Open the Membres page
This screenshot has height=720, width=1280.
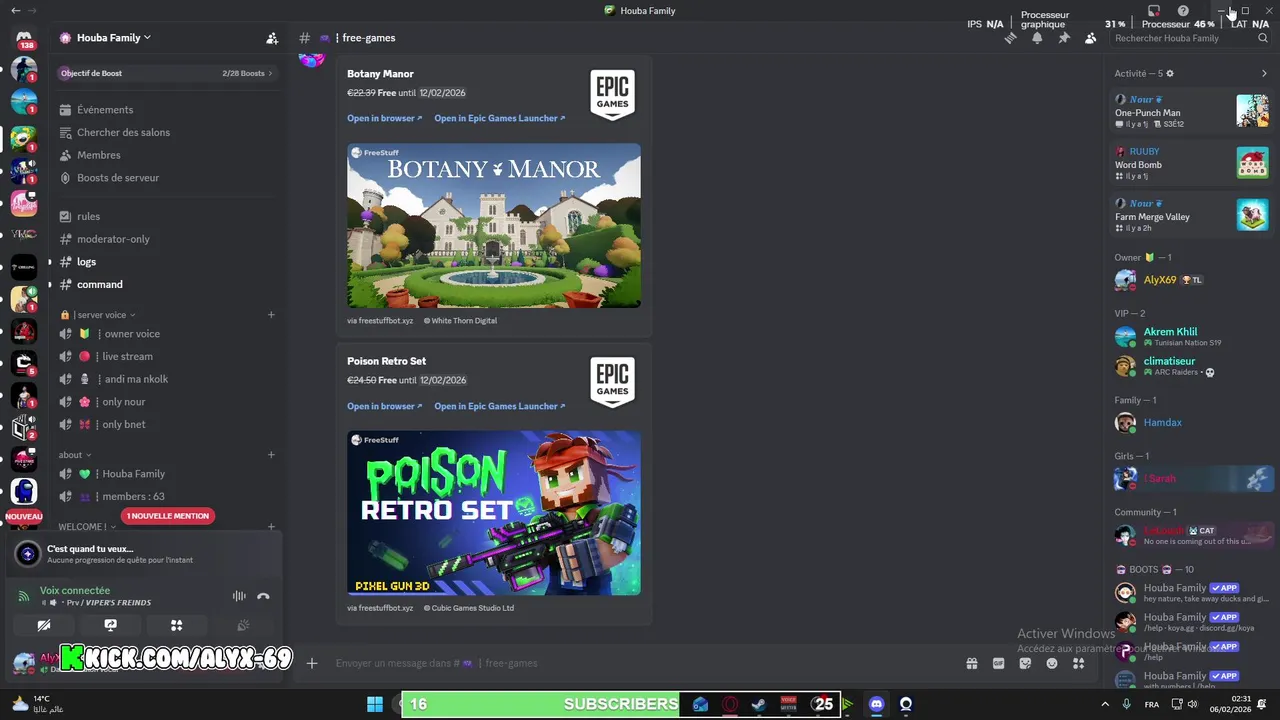[168, 155]
